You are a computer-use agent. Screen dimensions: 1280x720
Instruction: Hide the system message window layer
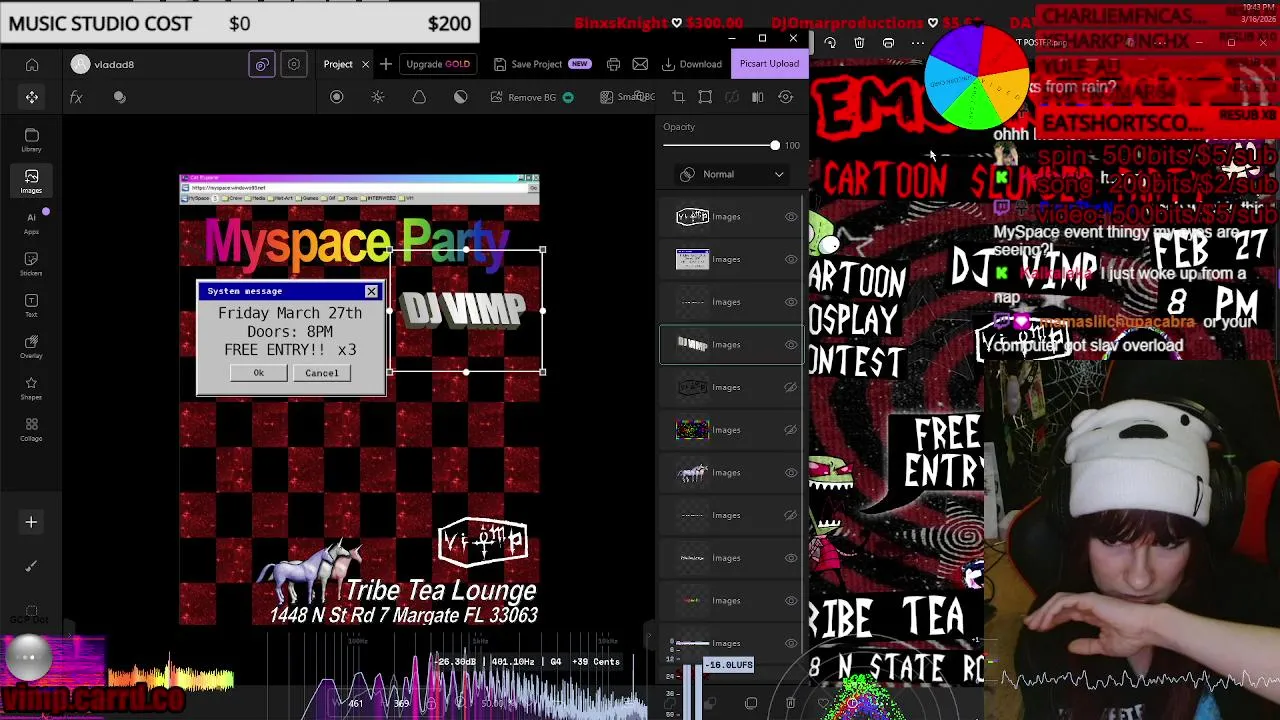coord(790,260)
